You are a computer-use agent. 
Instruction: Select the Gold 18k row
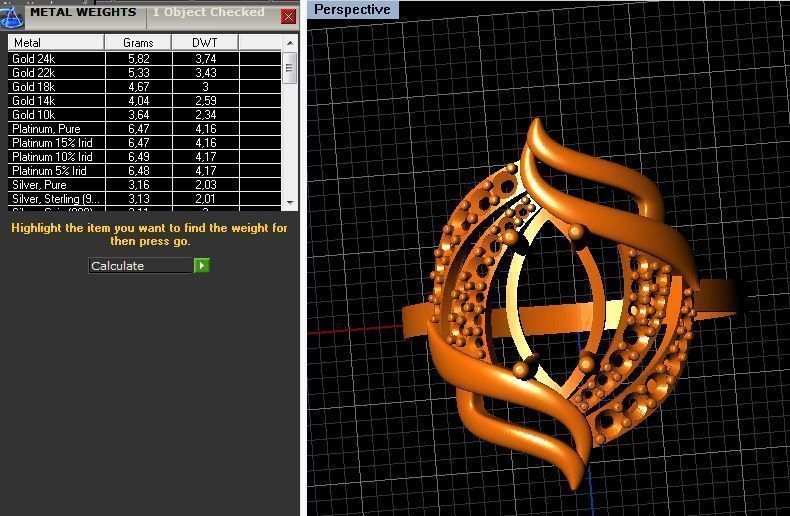click(x=145, y=87)
